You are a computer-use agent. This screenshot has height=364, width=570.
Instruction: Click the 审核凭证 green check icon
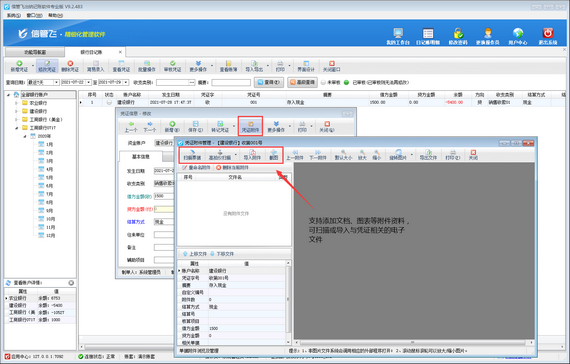coord(172,66)
